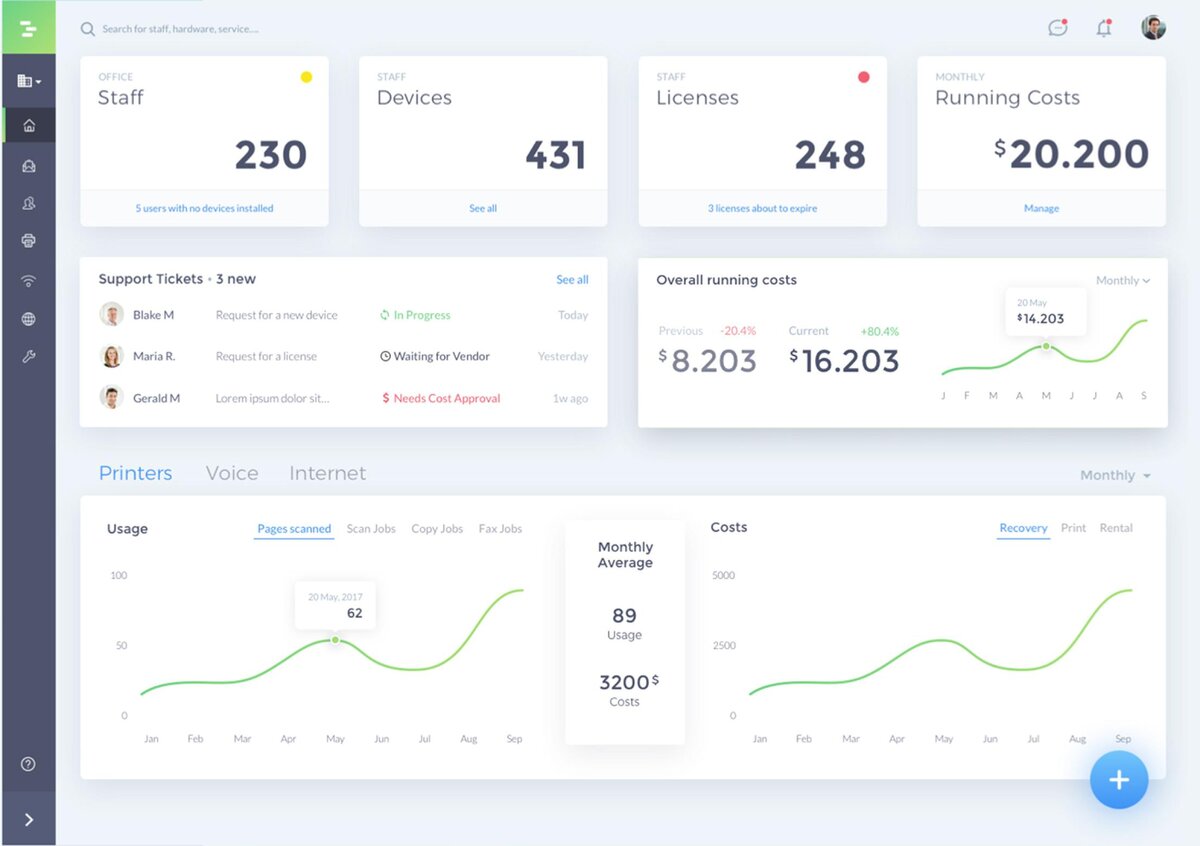This screenshot has width=1200, height=846.
Task: Switch to the Voice tab
Action: coord(232,473)
